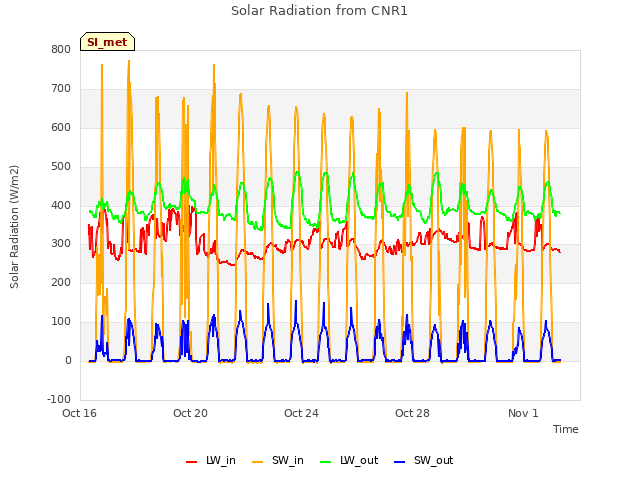Image resolution: width=640 pixels, height=480 pixels.
Task: Click the Oct 24 x-axis tick label
Action: click(x=301, y=413)
